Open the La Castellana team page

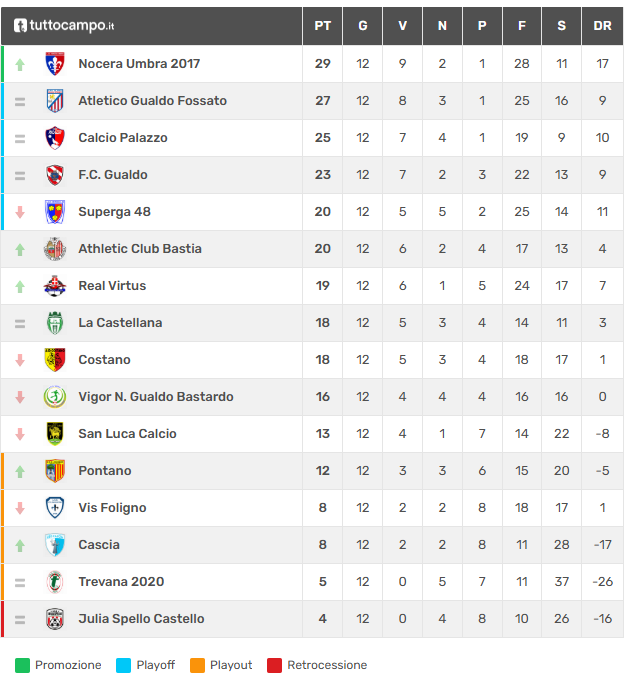[120, 323]
